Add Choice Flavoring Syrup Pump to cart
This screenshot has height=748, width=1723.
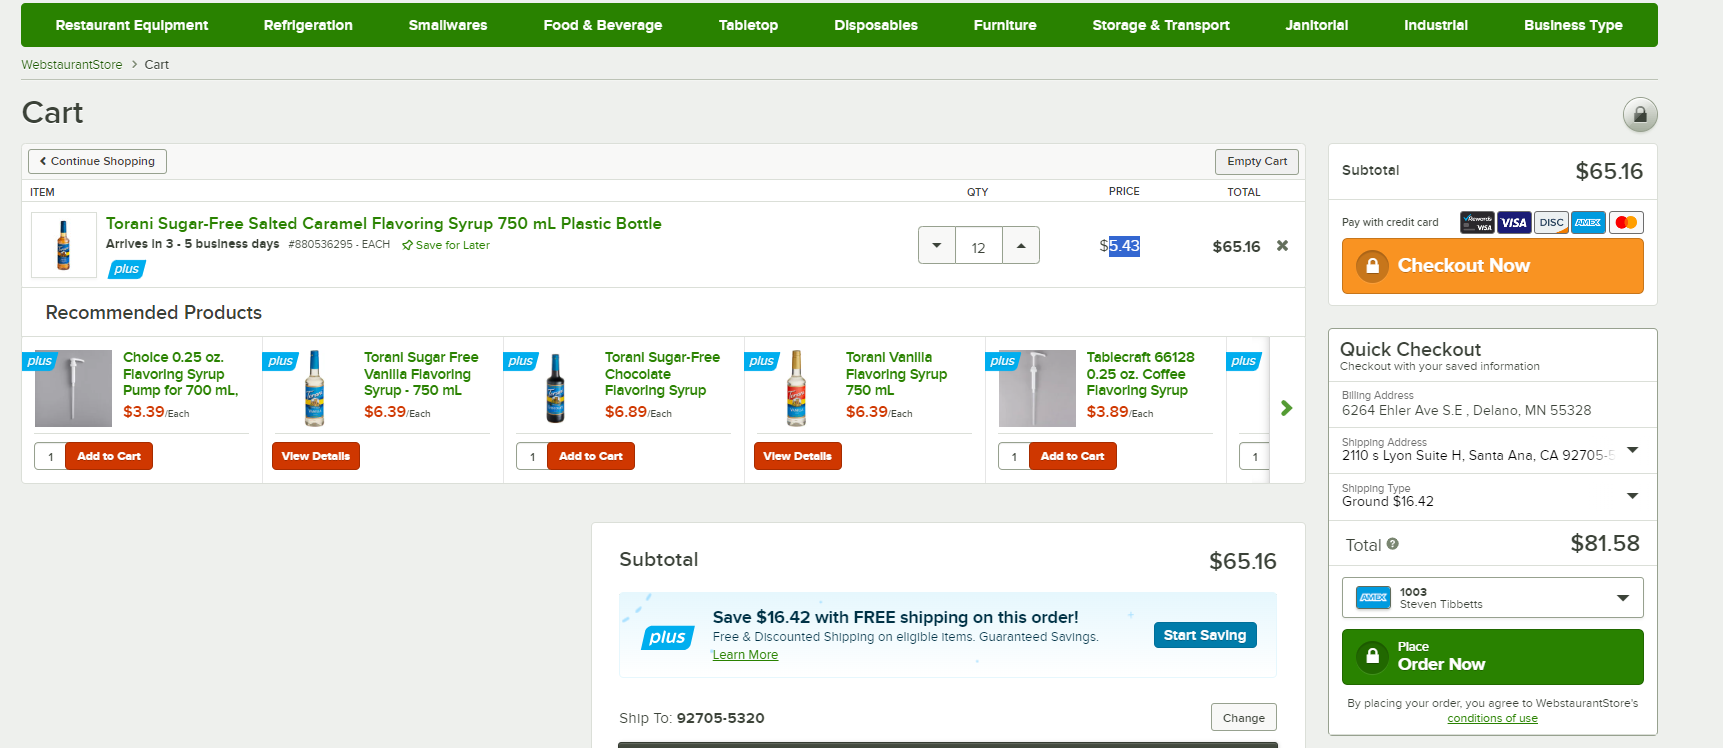(109, 456)
